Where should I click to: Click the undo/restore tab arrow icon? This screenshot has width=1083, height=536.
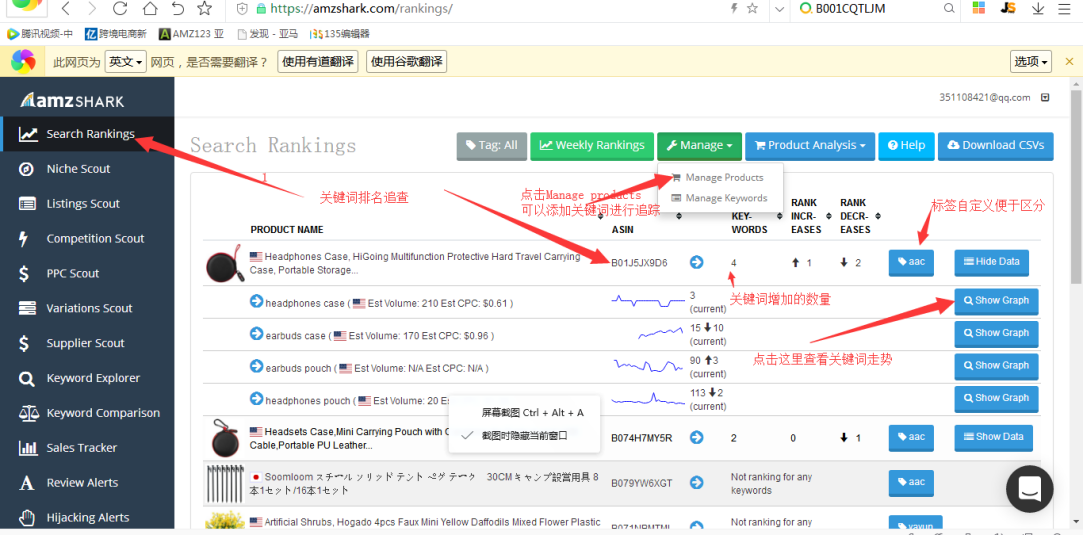178,8
